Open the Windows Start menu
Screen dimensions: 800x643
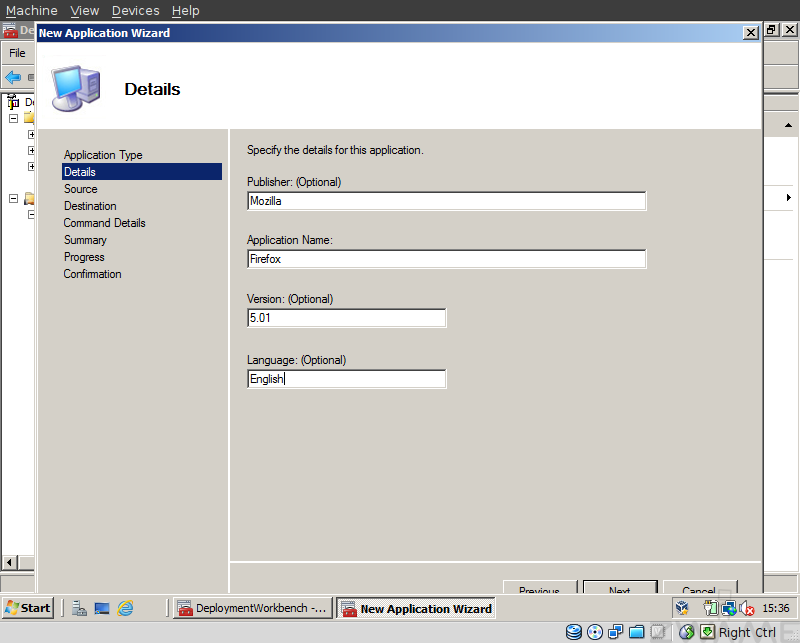pyautogui.click(x=28, y=608)
